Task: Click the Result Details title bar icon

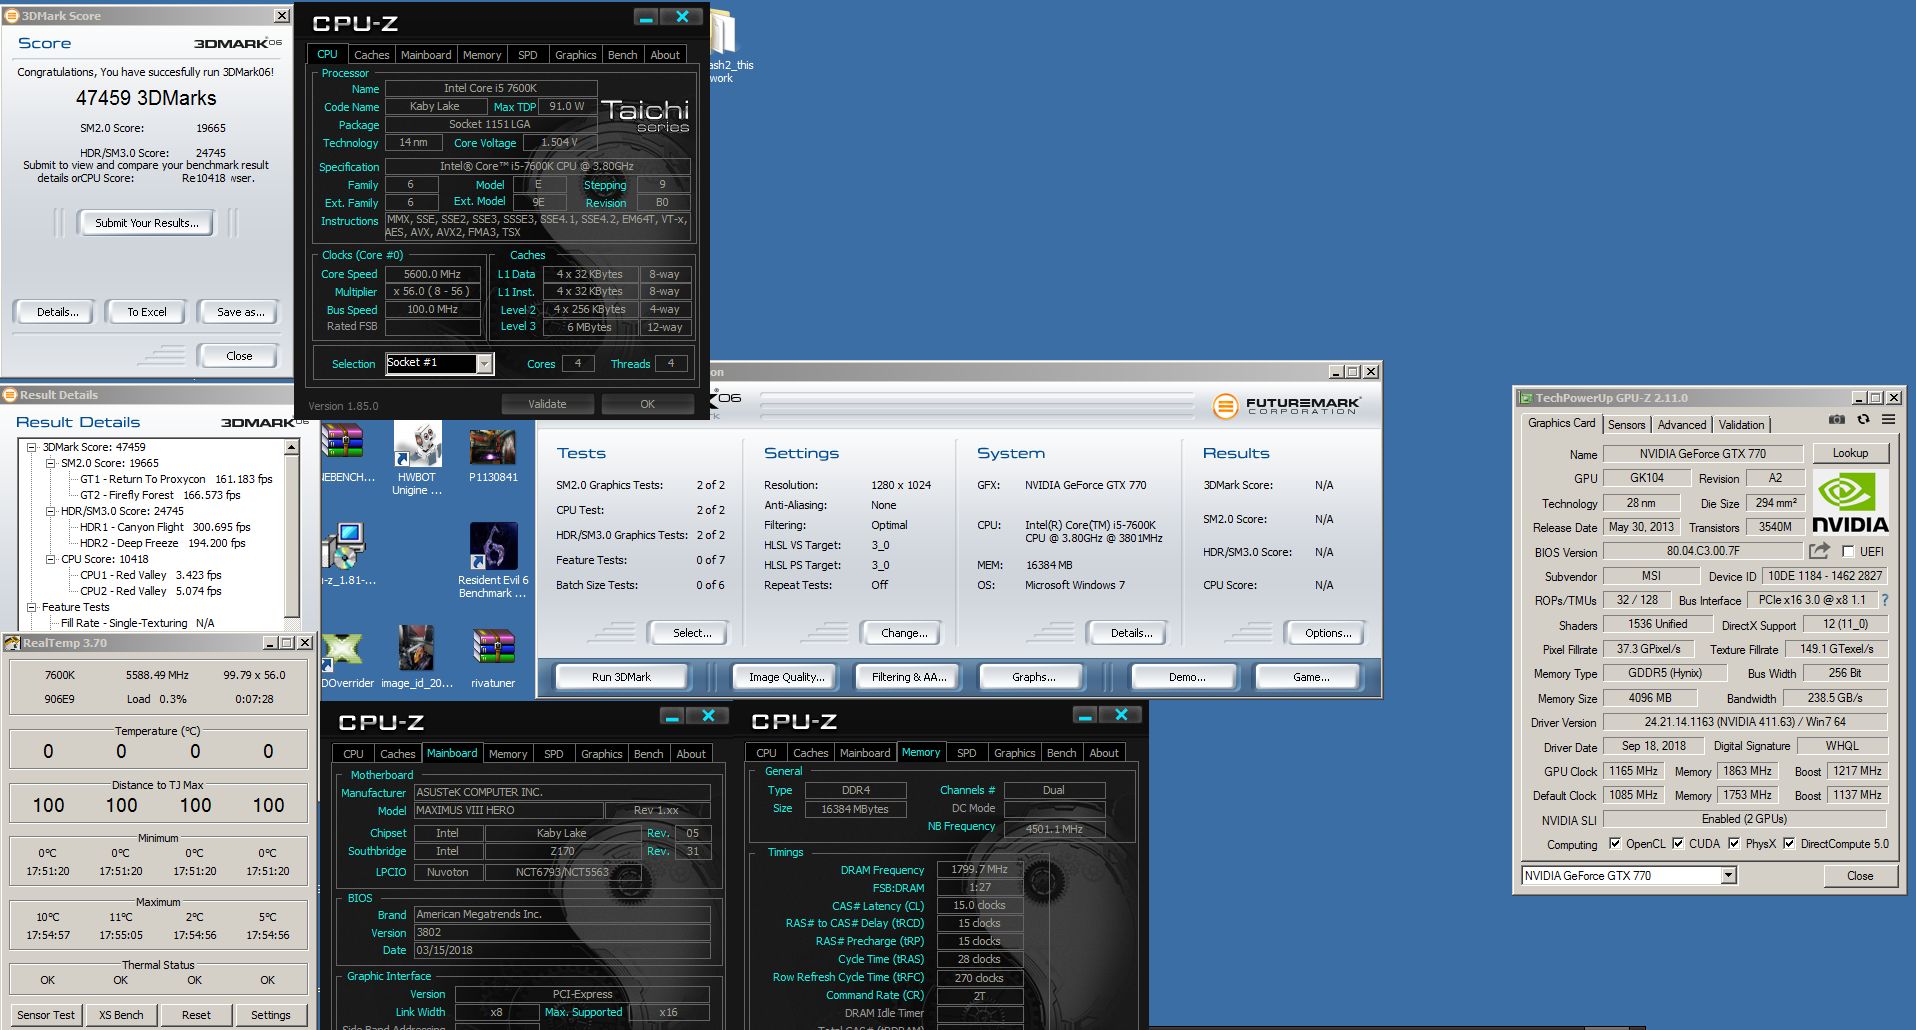Action: coord(10,395)
